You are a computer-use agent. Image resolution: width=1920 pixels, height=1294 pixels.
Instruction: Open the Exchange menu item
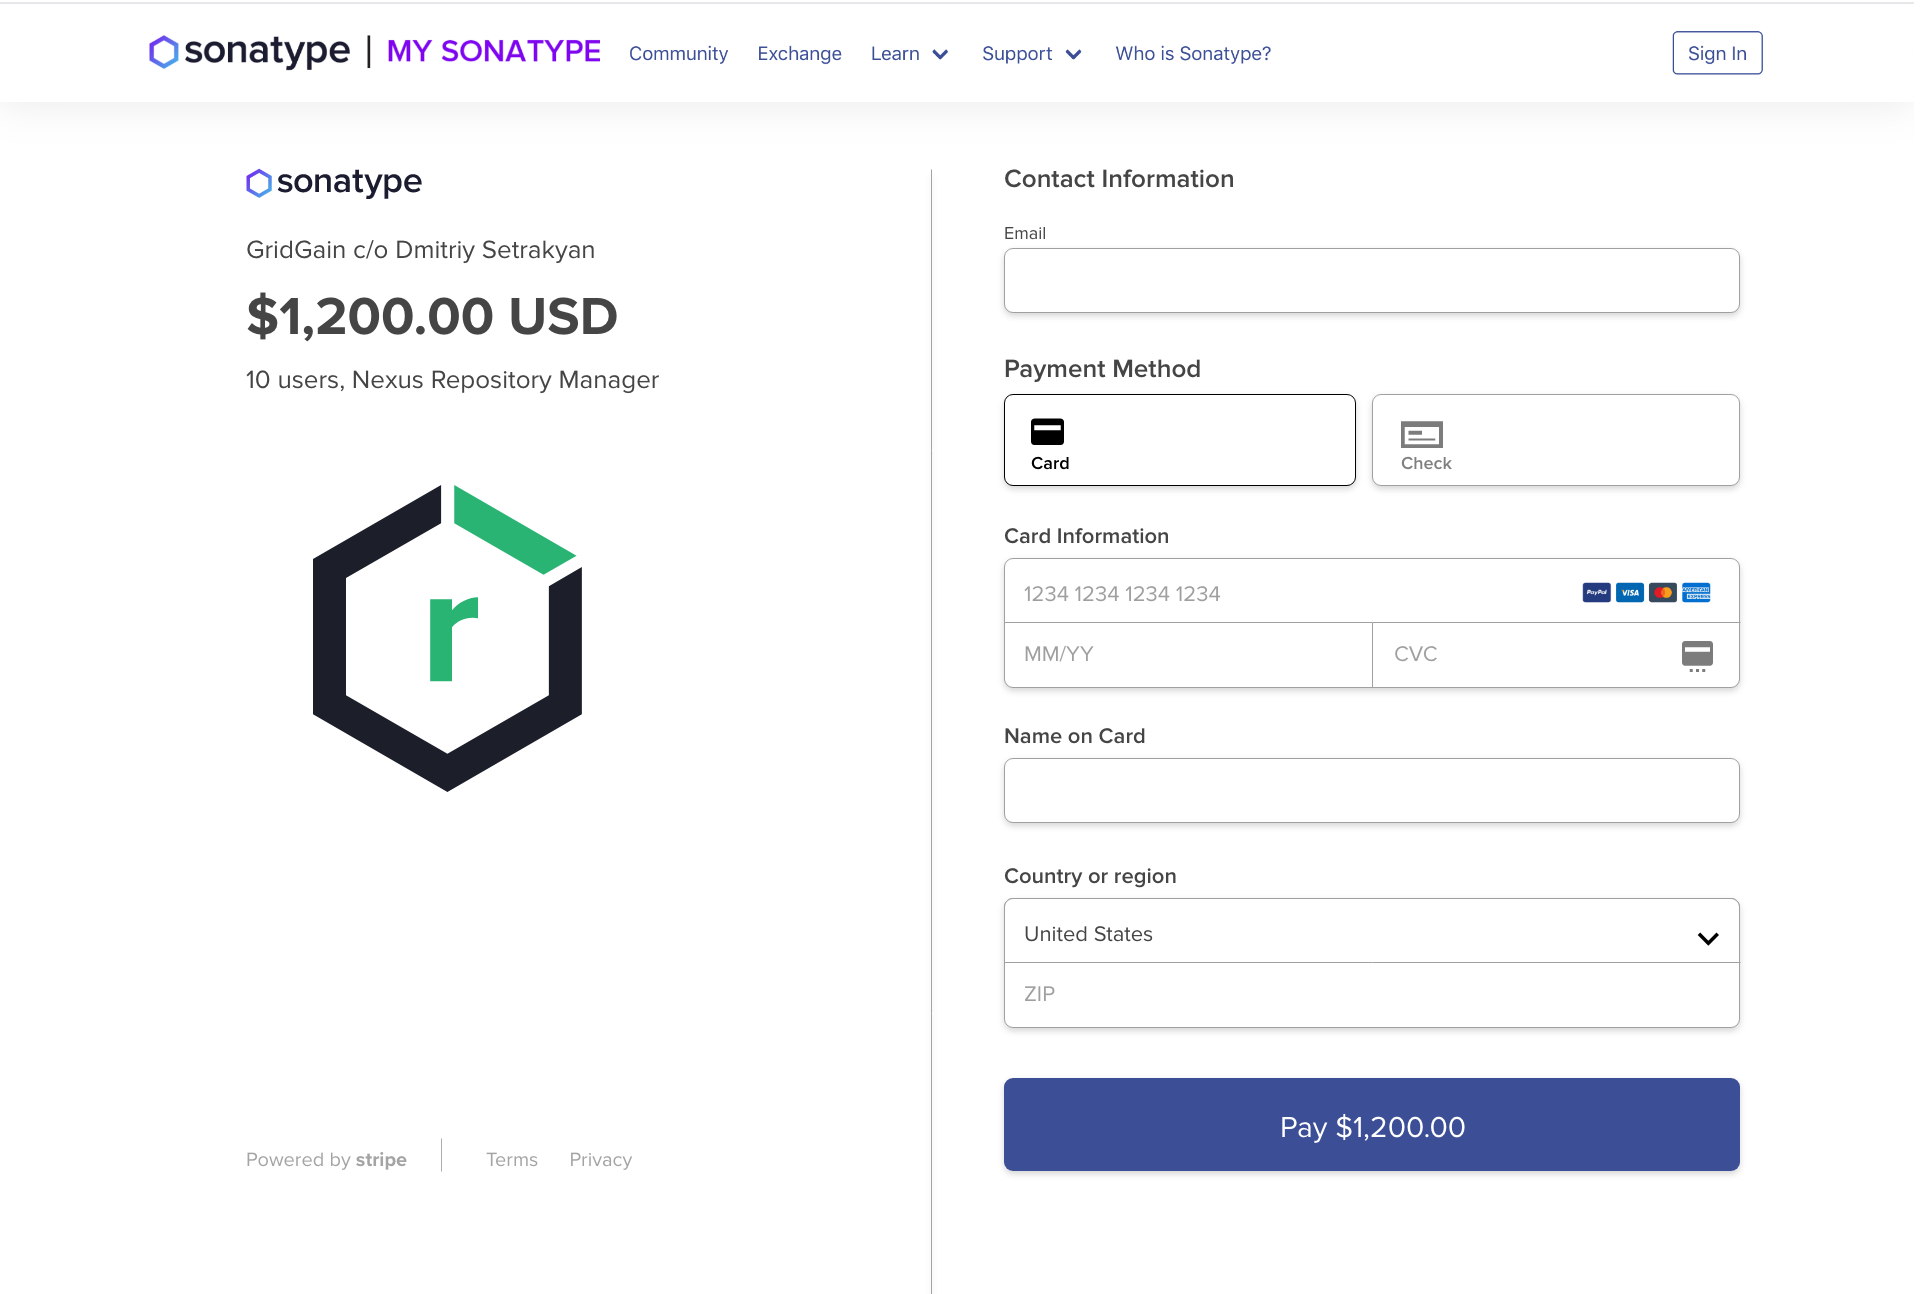[799, 54]
